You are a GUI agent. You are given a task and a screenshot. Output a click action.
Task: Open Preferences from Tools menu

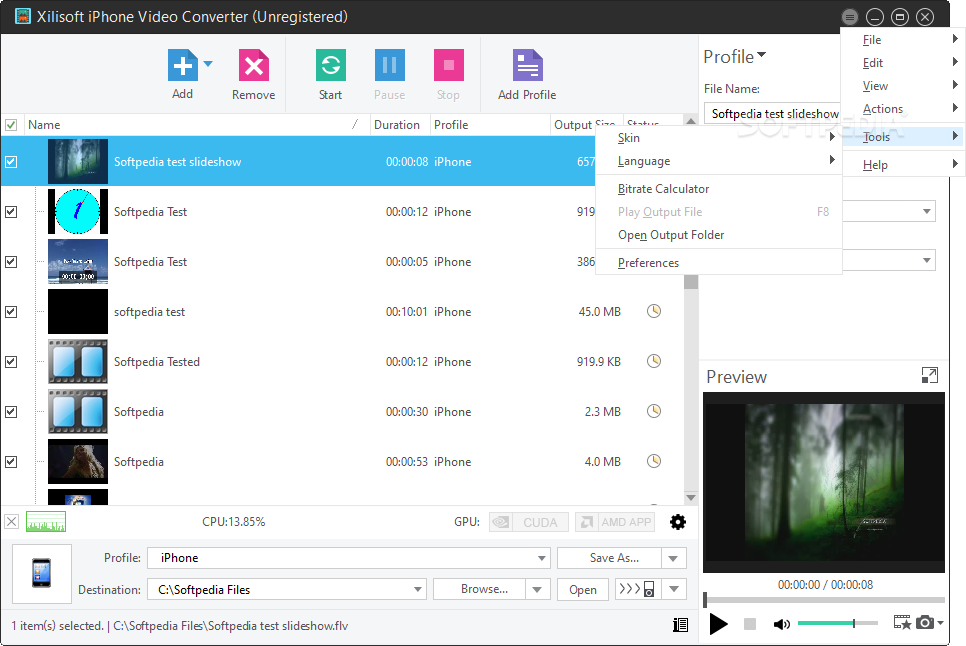coord(718,263)
